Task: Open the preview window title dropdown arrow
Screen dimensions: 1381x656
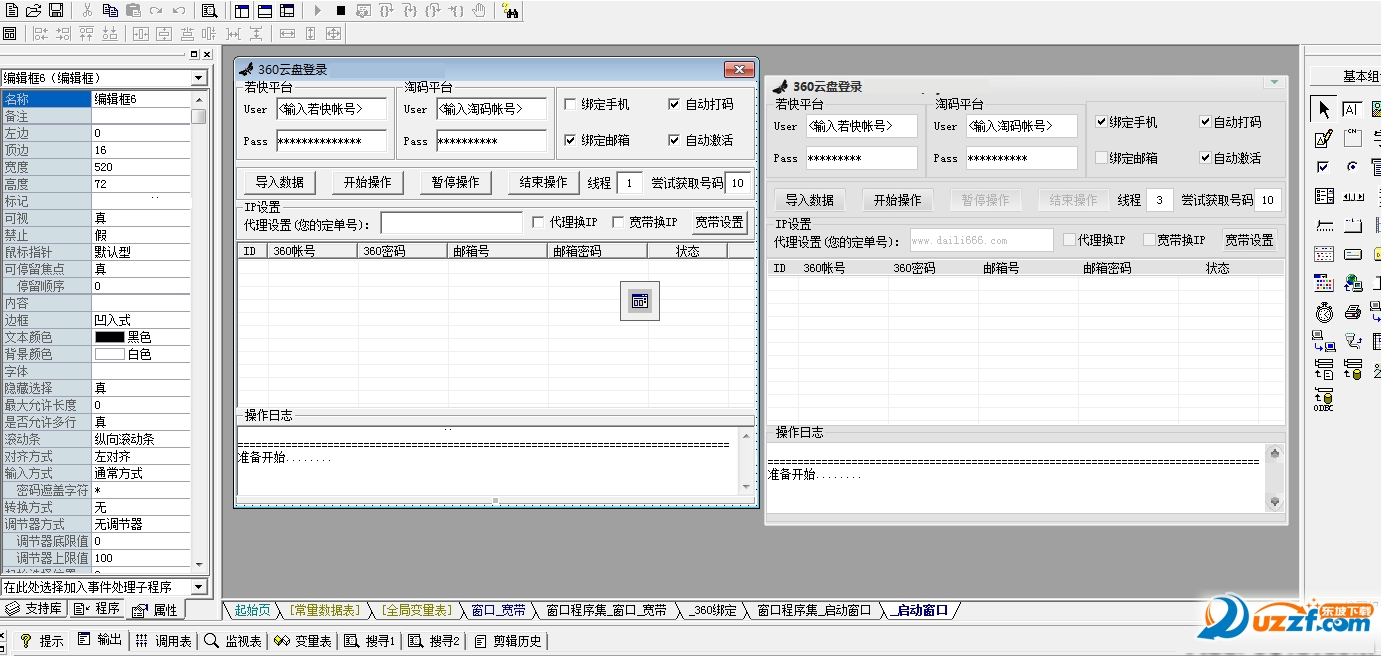Action: click(x=1274, y=82)
